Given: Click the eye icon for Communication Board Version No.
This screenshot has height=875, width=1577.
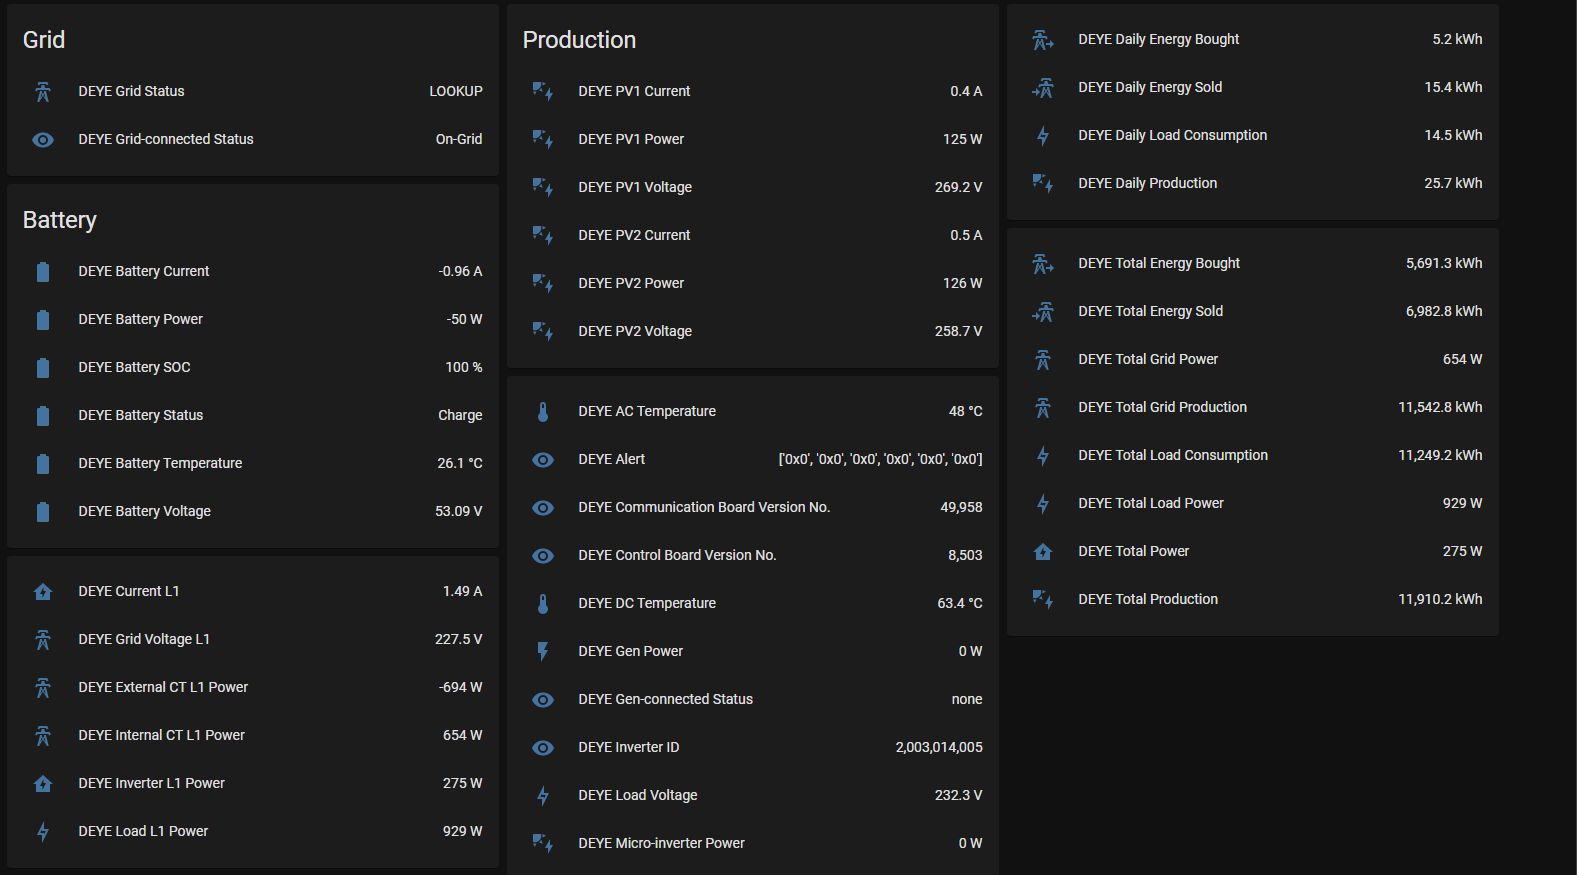Looking at the screenshot, I should 543,508.
